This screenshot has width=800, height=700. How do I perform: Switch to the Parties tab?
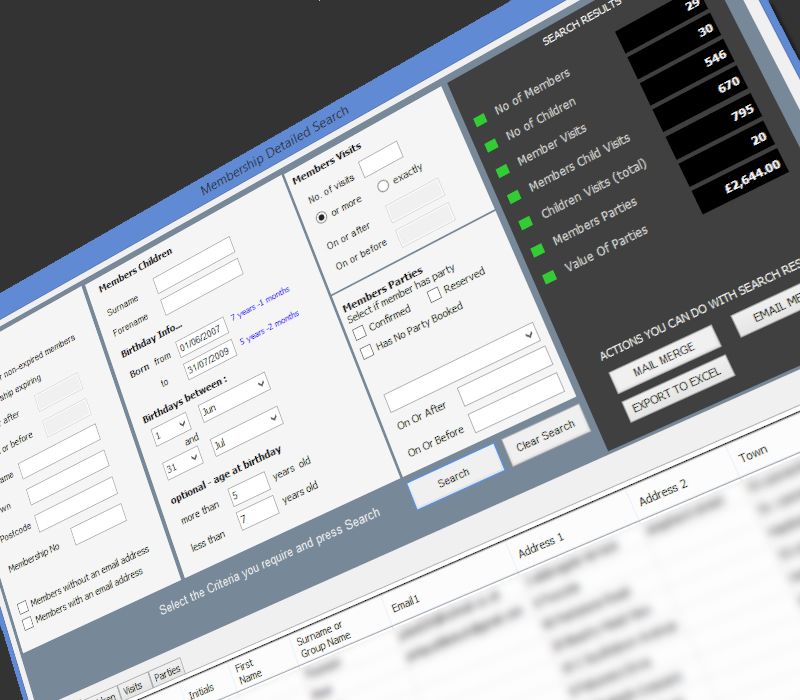(167, 673)
